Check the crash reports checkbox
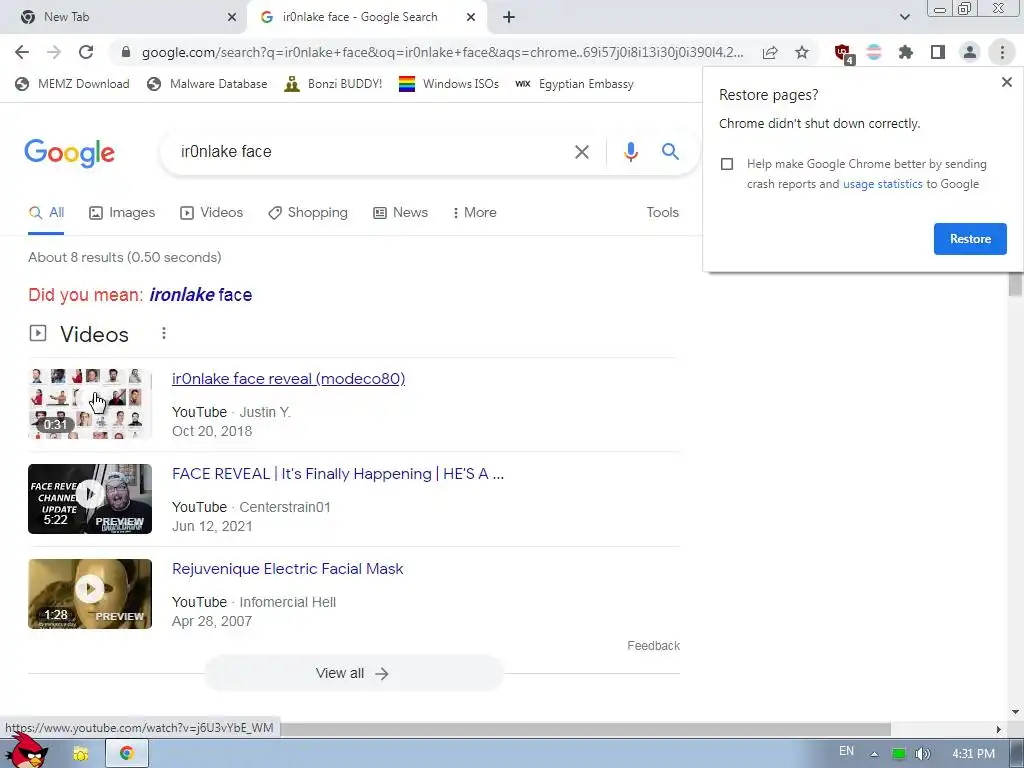Viewport: 1024px width, 768px height. point(727,164)
